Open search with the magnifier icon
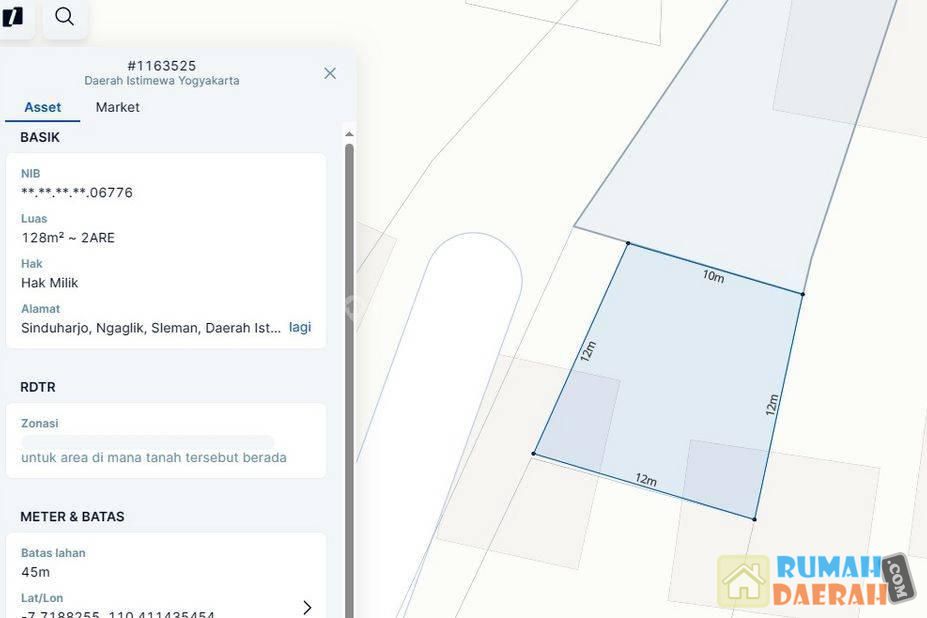927x618 pixels. (x=65, y=17)
